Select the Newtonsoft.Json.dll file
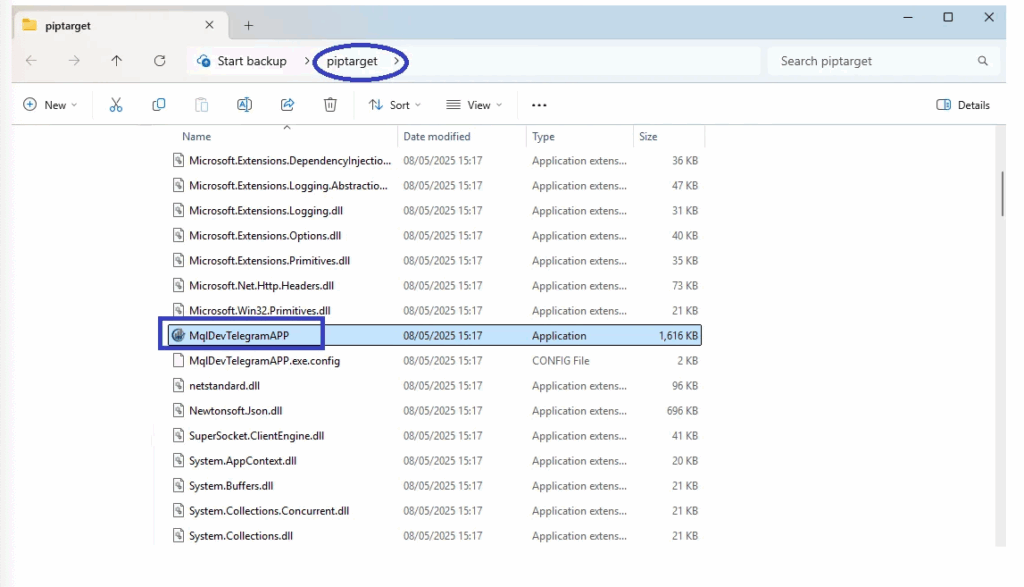Image resolution: width=1024 pixels, height=587 pixels. [235, 411]
